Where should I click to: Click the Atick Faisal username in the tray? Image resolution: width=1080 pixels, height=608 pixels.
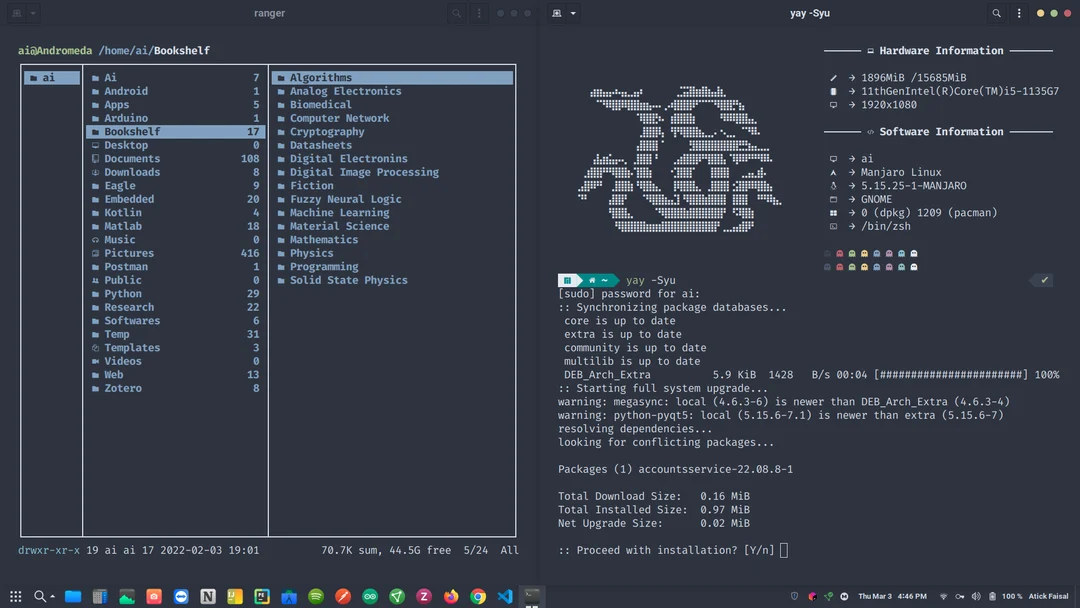pos(1048,596)
